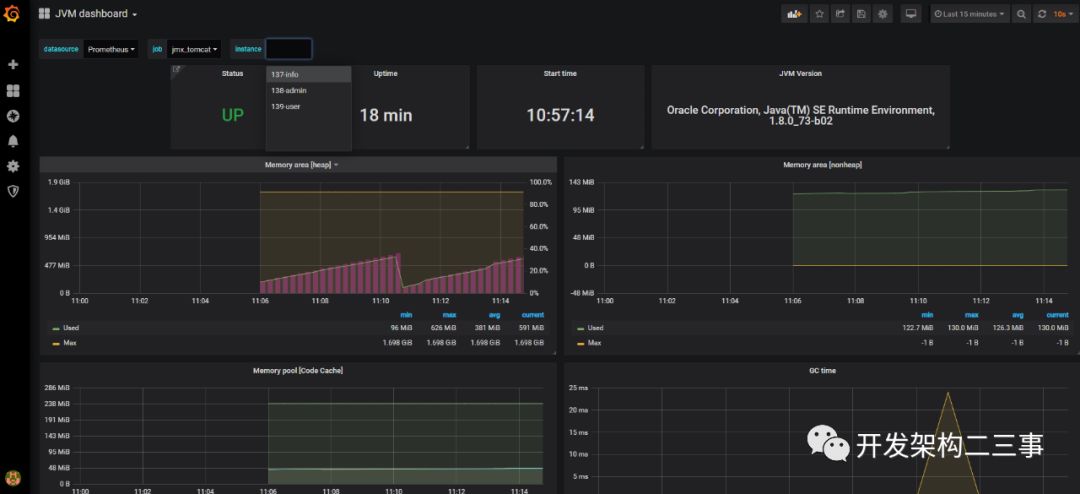The height and width of the screenshot is (494, 1080).
Task: Click the GC time panel title
Action: tap(821, 370)
